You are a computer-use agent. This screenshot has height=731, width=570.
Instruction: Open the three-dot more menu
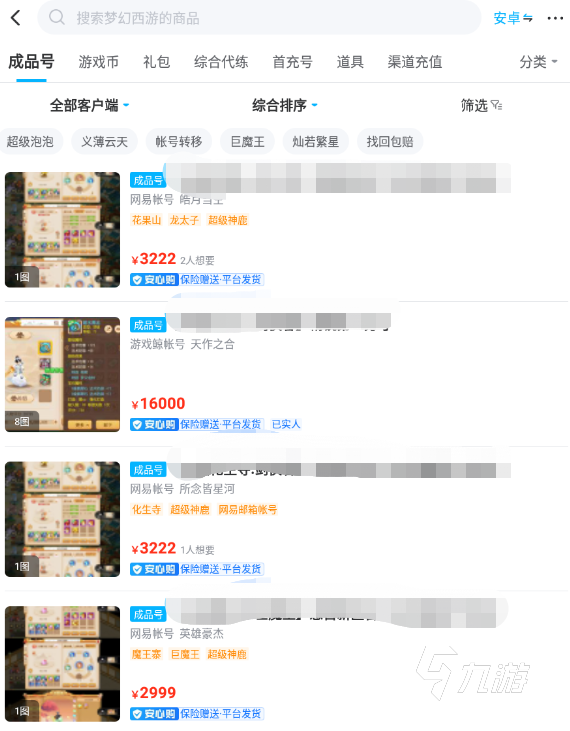tap(555, 18)
